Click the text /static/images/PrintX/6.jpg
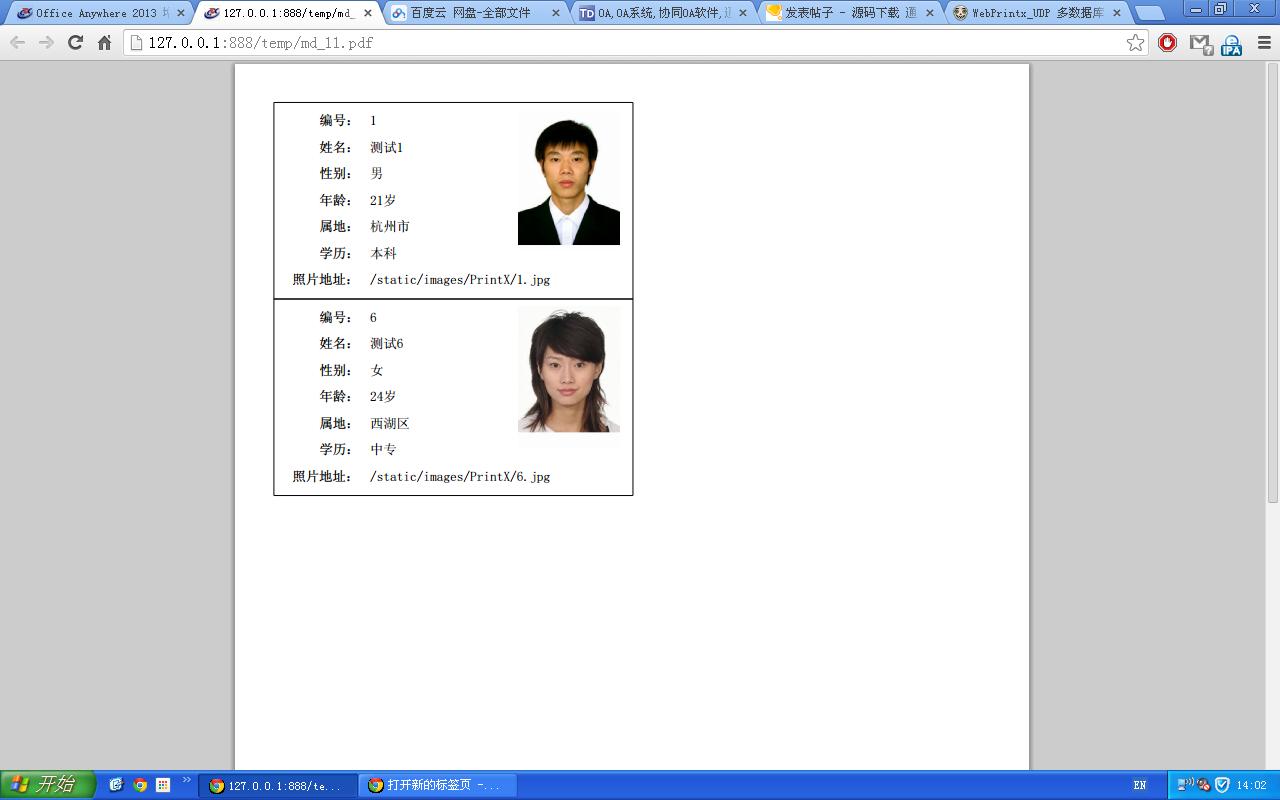1280x800 pixels. tap(460, 477)
